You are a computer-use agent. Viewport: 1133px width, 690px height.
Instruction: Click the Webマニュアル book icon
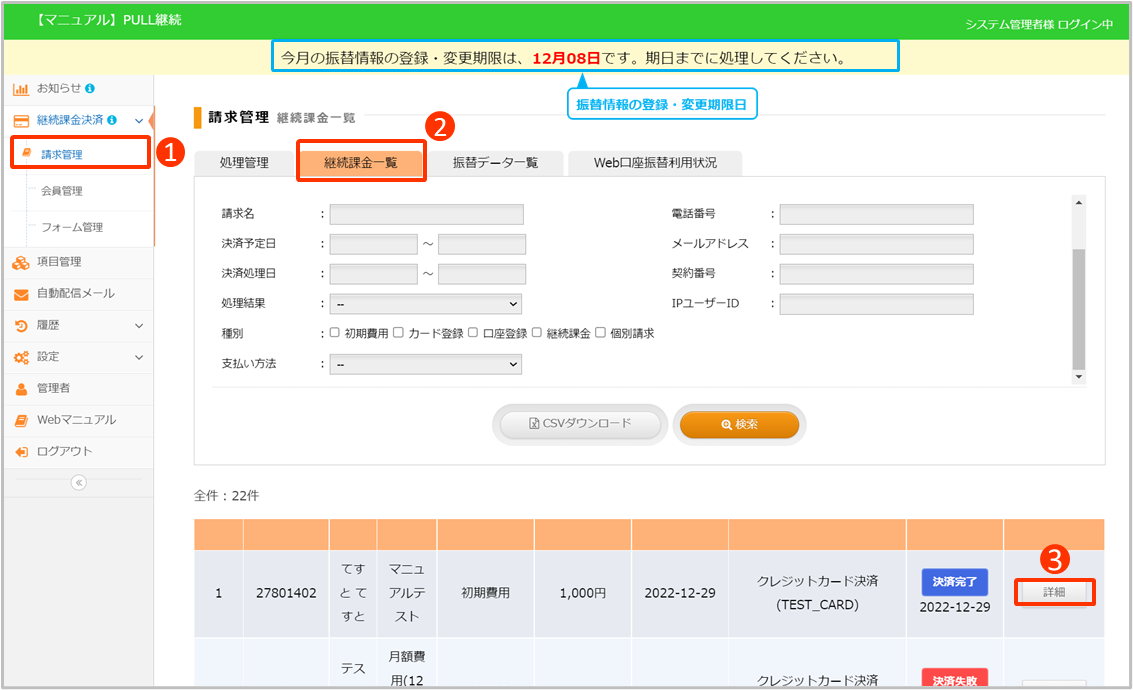[20, 420]
